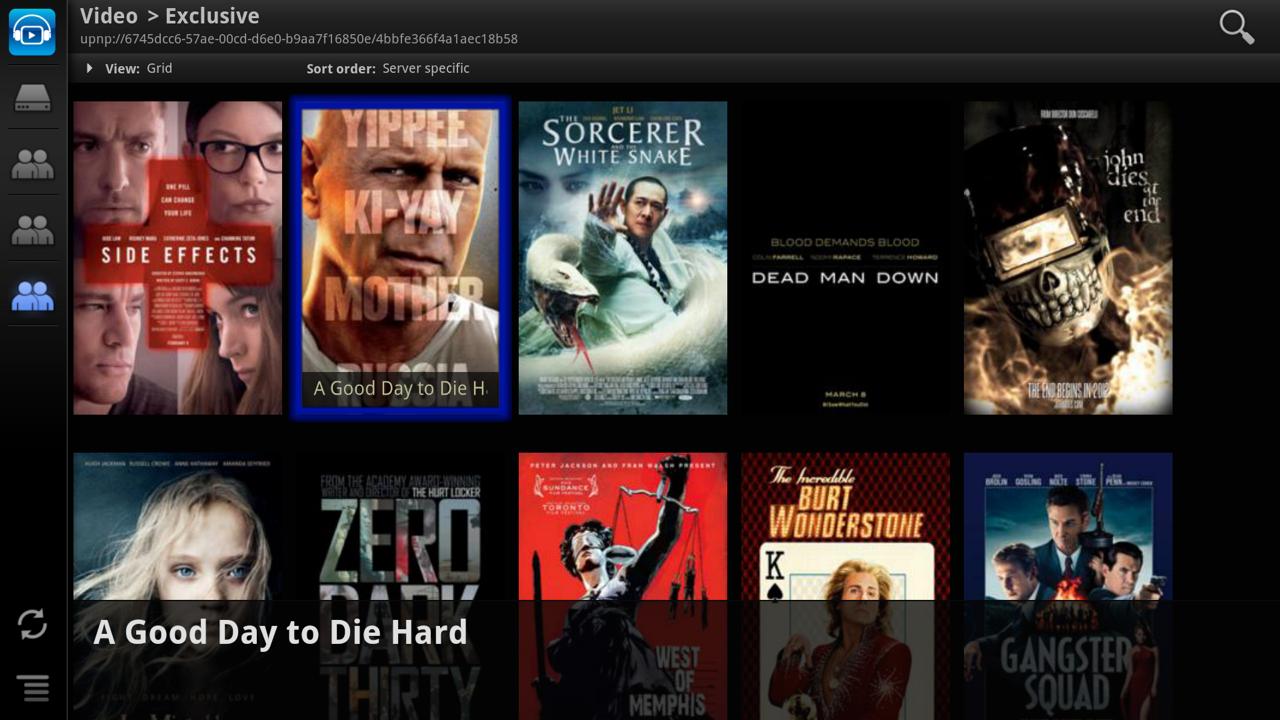1280x720 pixels.
Task: Open Gangster Squad poster
Action: (x=1068, y=586)
